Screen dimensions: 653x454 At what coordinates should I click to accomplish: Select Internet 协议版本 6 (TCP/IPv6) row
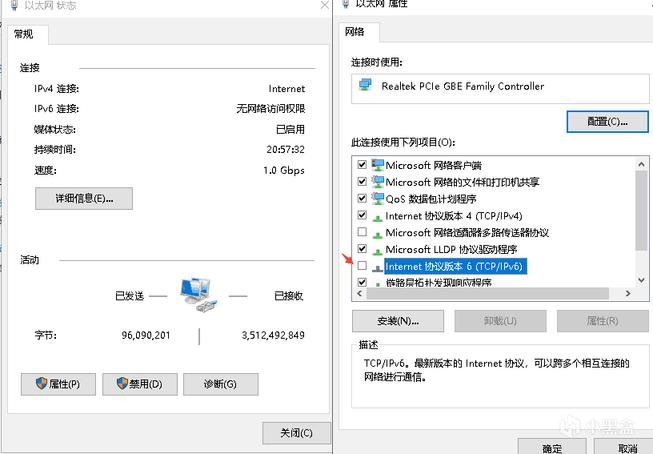455,267
